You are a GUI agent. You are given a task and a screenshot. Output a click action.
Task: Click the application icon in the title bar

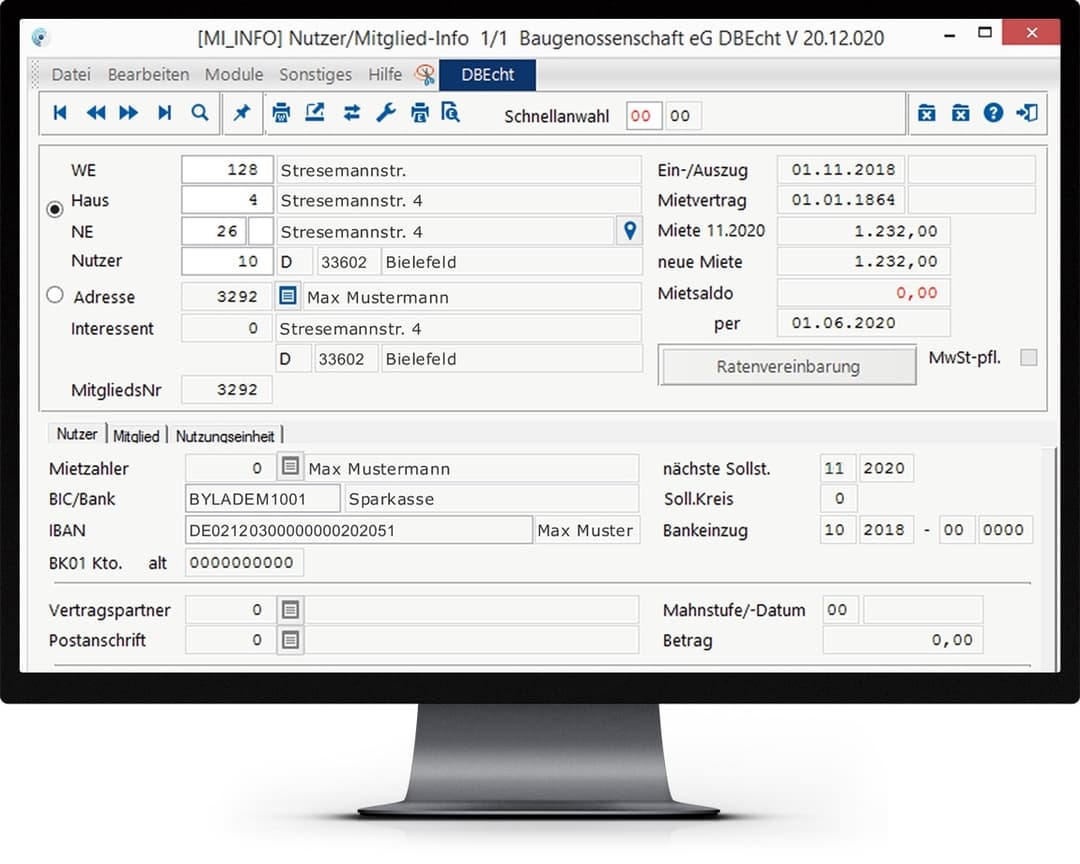41,37
